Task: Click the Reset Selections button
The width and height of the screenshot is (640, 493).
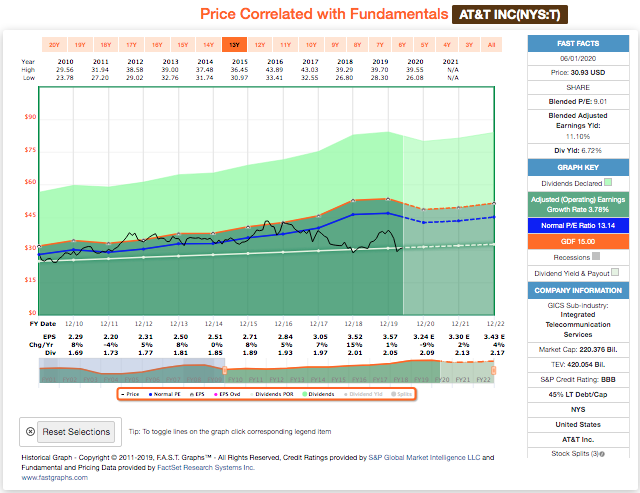Action: click(x=76, y=432)
